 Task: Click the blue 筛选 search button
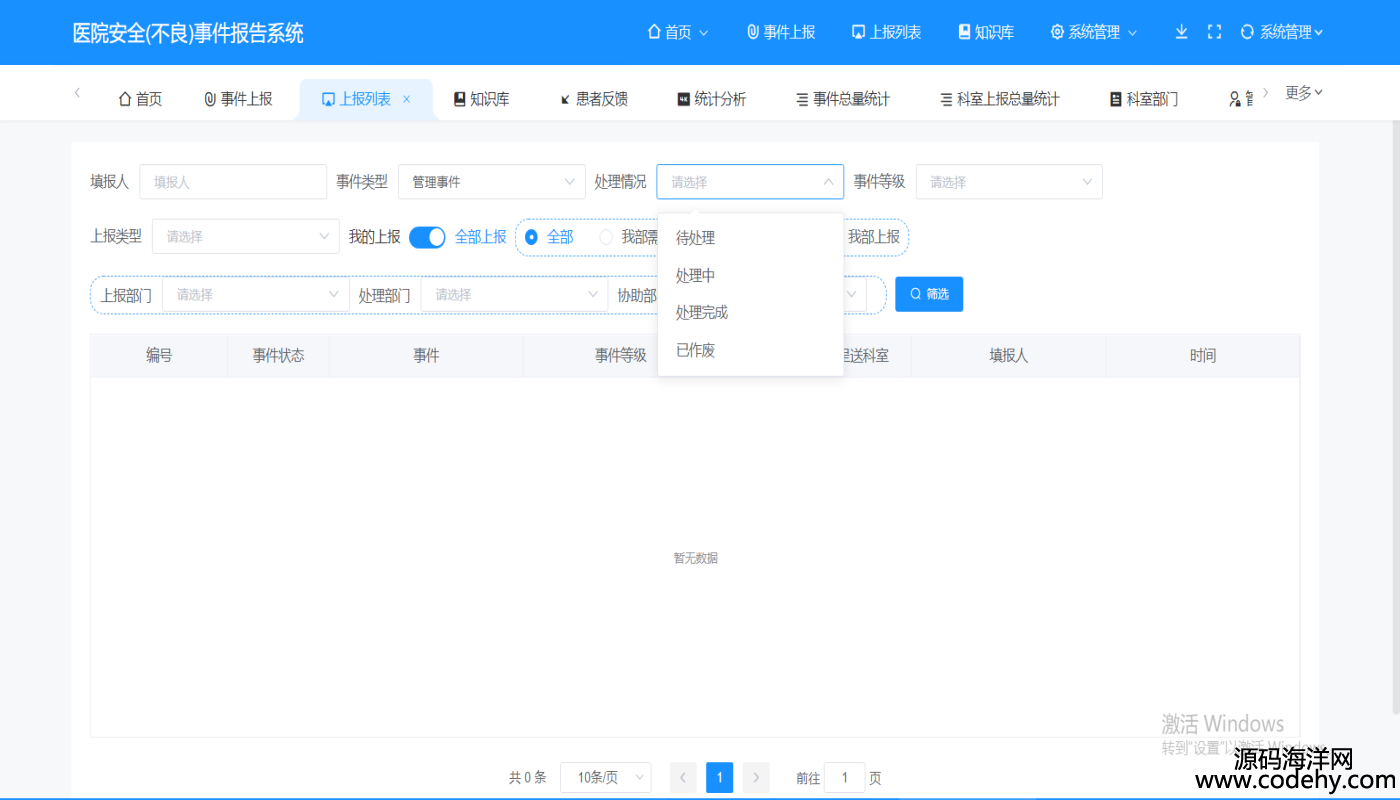tap(928, 294)
